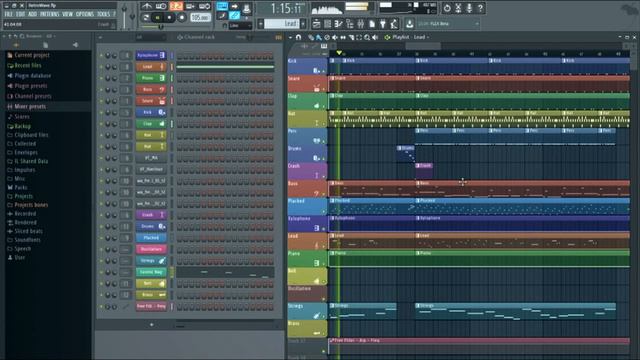Open the FLEX Beta news panel dropdown
Viewport: 640px width, 360px height.
(x=476, y=24)
